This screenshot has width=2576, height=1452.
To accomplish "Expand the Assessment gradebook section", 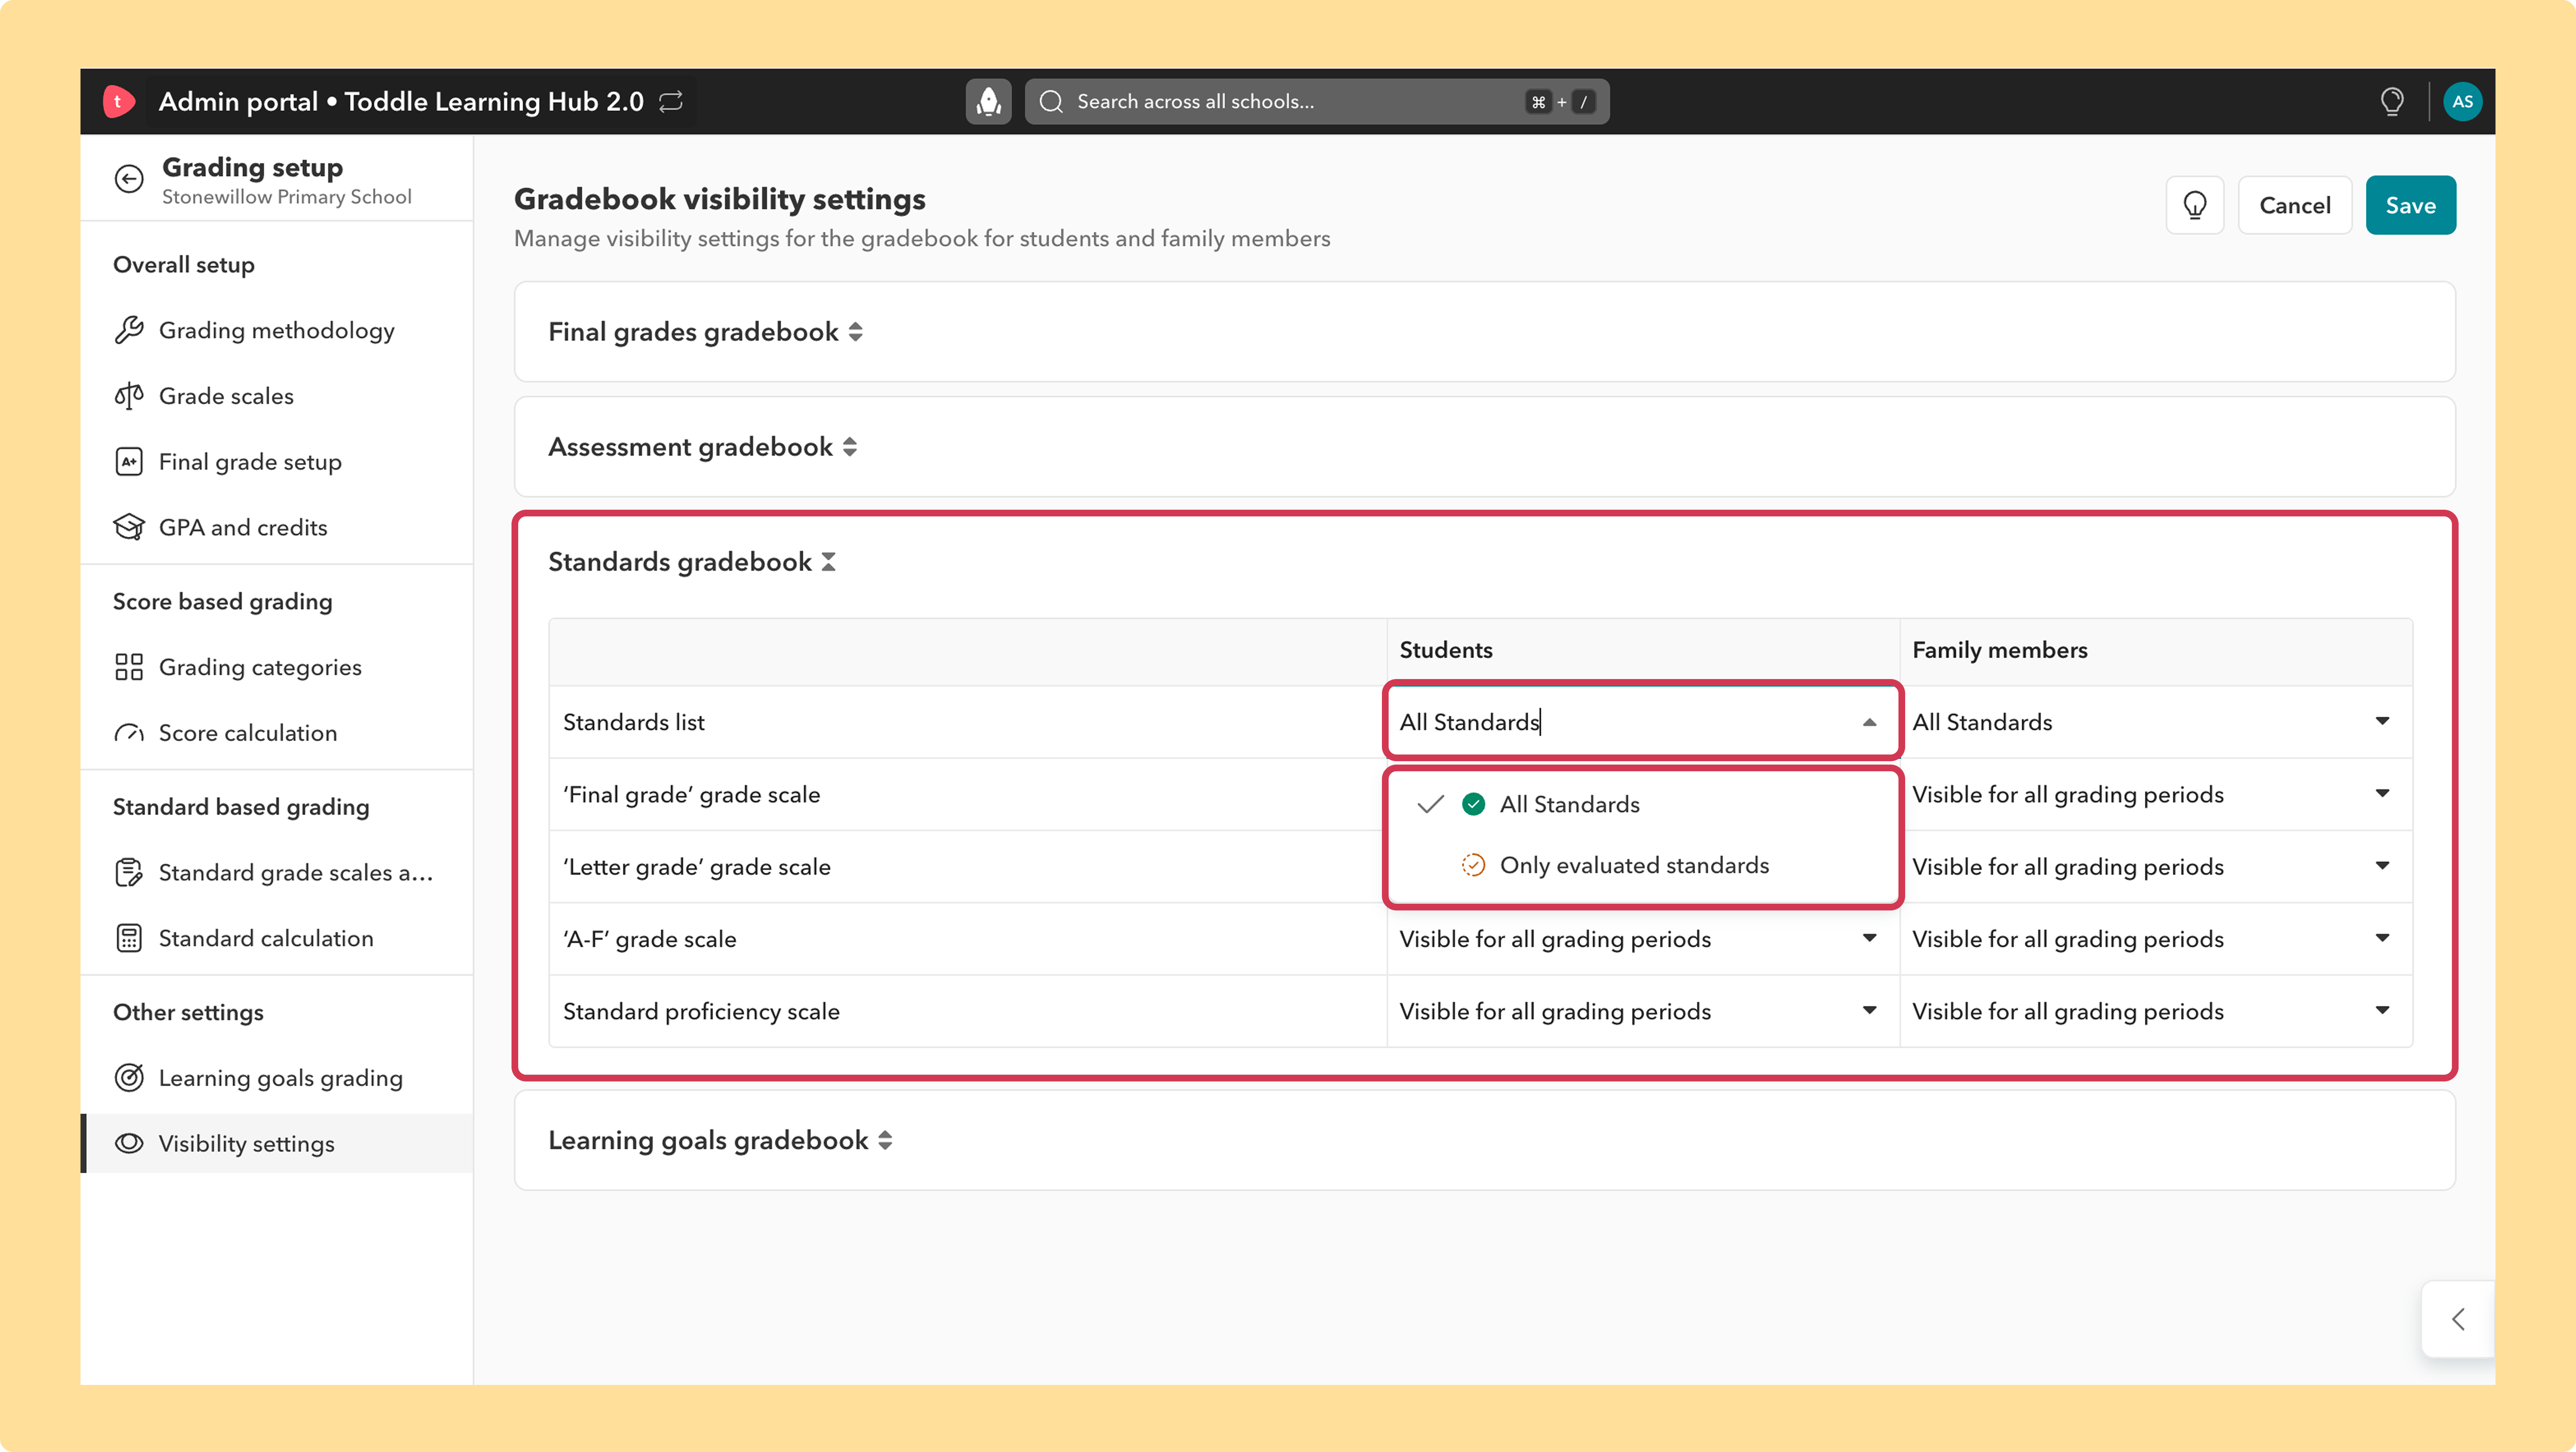I will tap(849, 447).
